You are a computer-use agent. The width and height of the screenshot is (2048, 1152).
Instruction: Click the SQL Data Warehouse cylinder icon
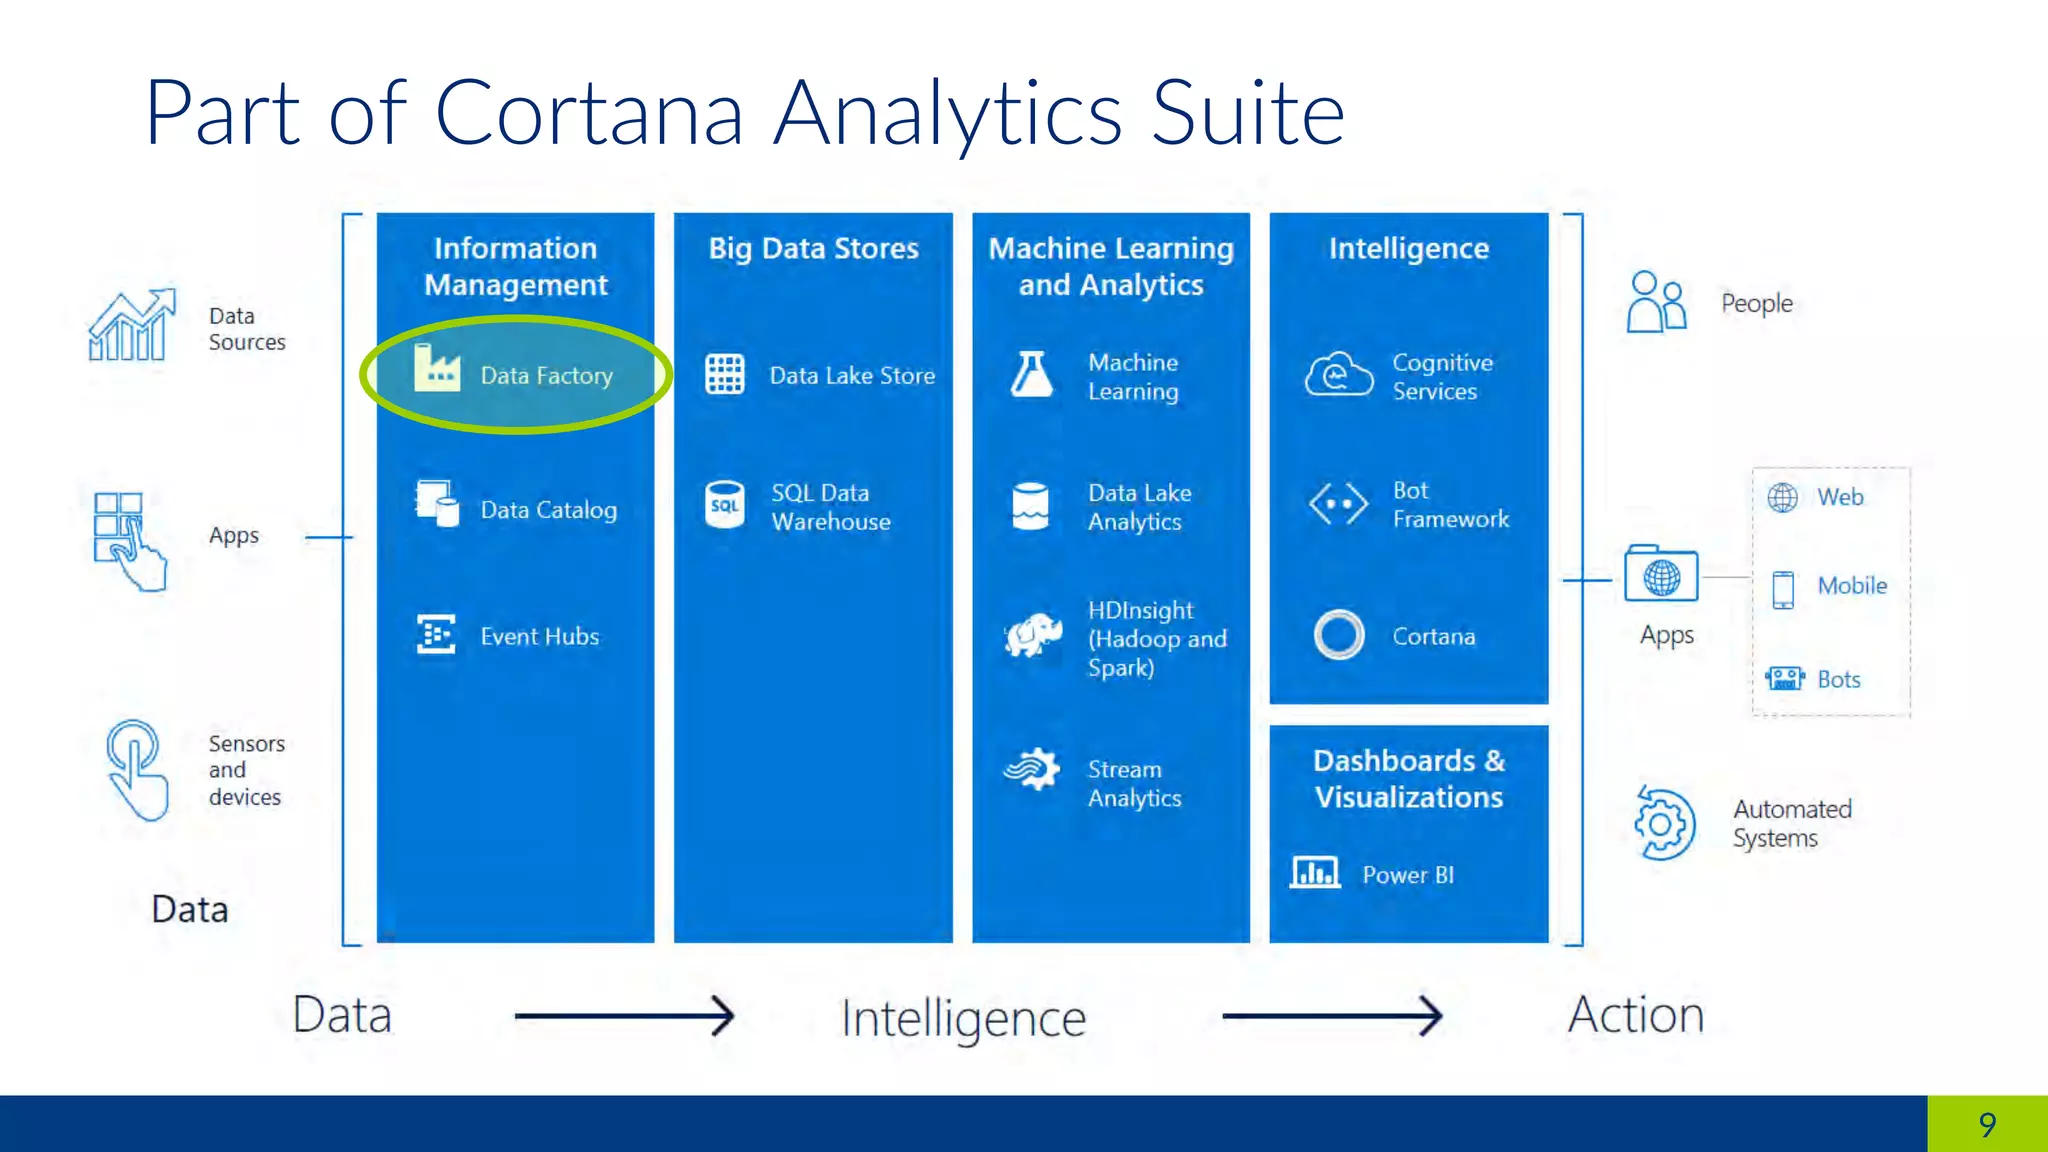pyautogui.click(x=725, y=505)
